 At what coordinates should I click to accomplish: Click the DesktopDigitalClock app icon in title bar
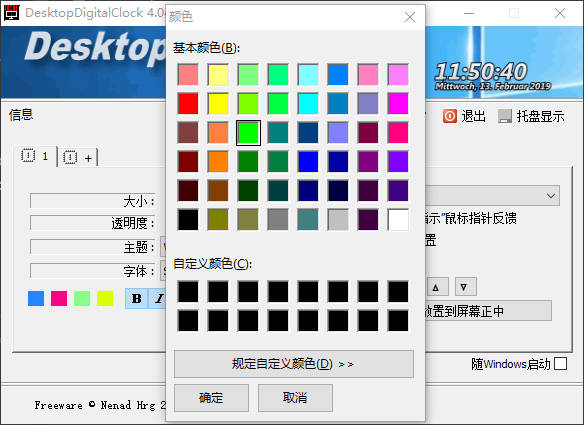[12, 13]
